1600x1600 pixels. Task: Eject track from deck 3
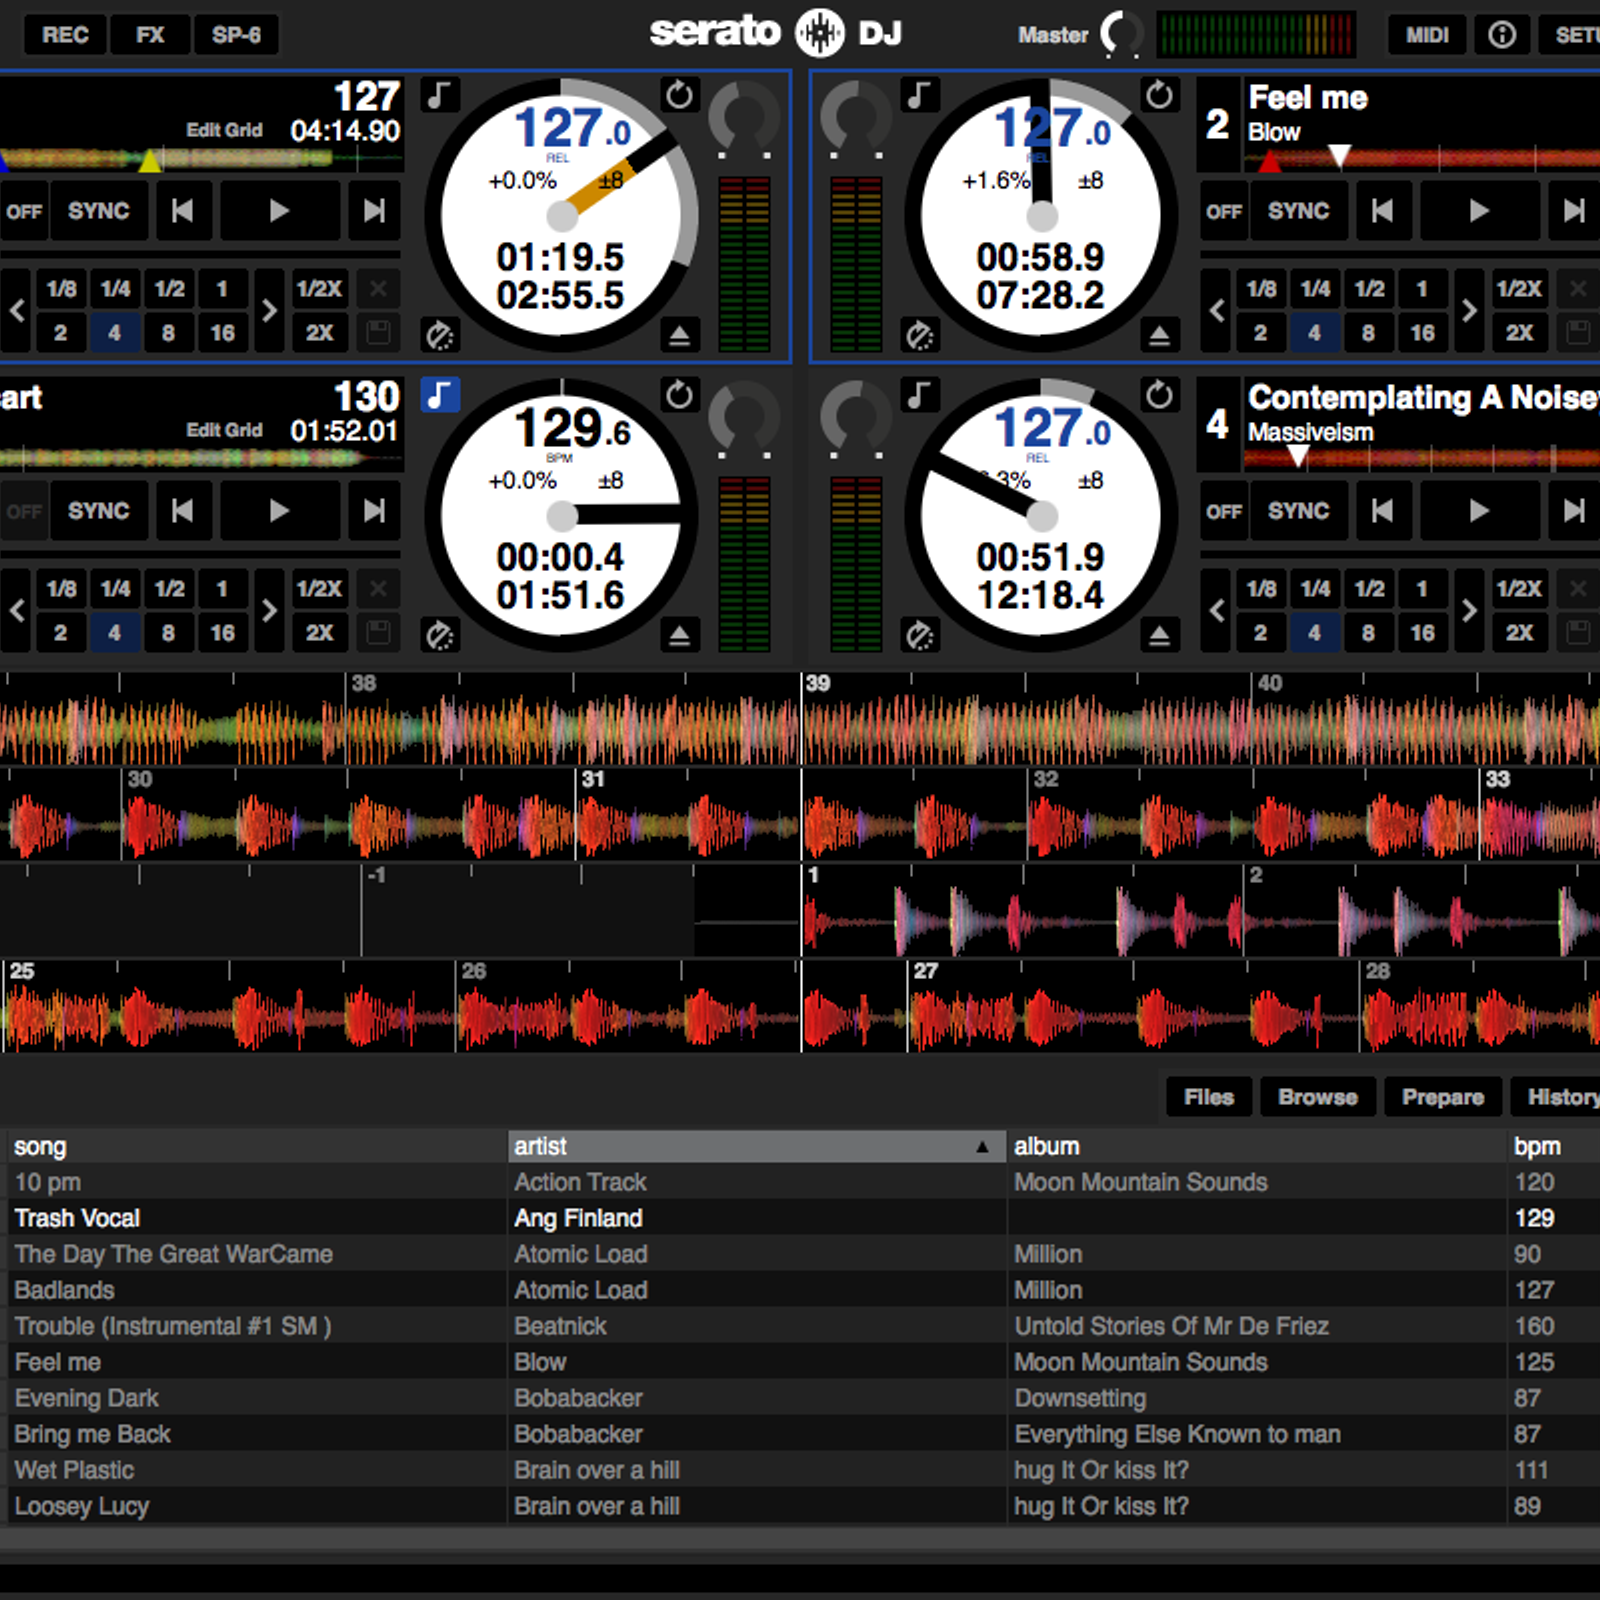point(679,635)
